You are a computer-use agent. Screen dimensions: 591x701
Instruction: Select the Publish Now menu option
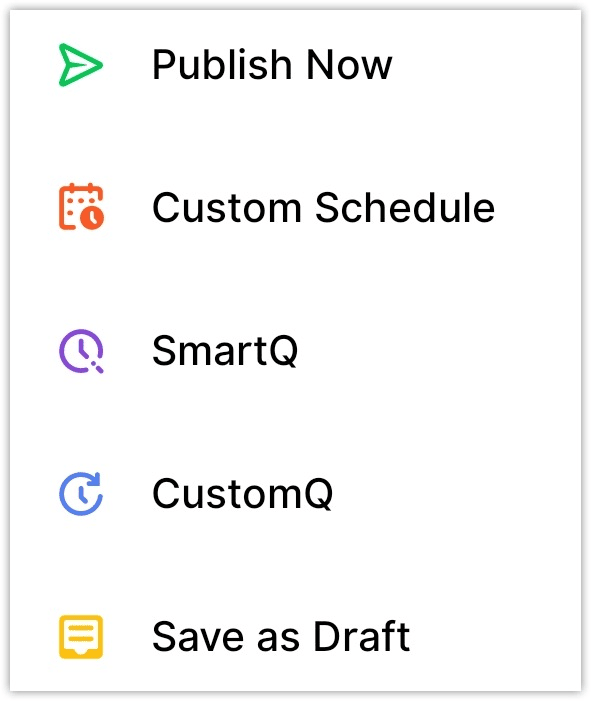click(x=296, y=65)
